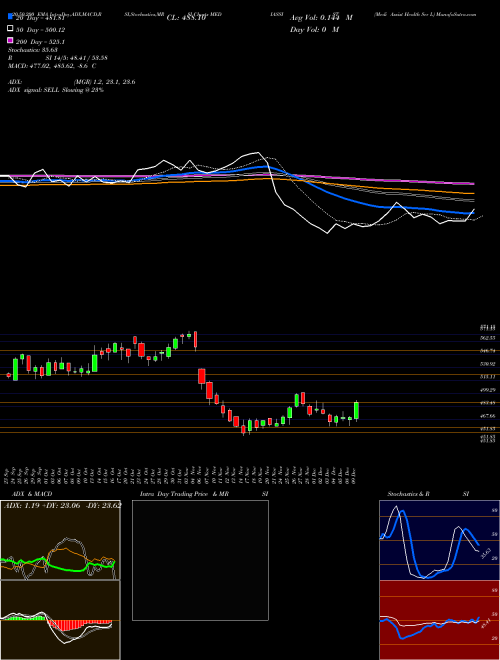Click the large red gap-down candlestick
The width and height of the screenshot is (500, 660).
(202, 376)
